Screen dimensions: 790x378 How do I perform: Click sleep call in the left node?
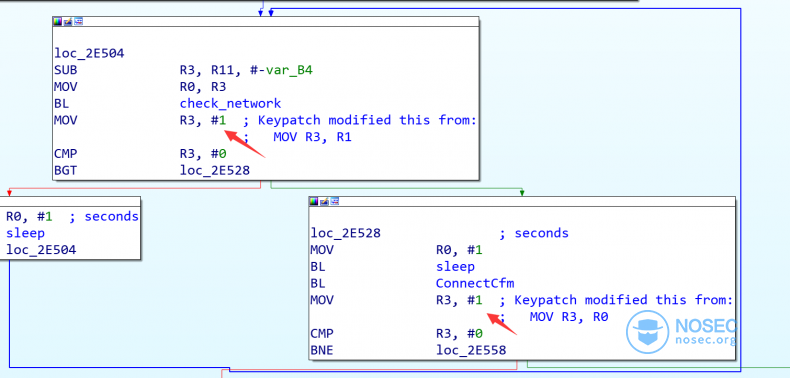25,233
